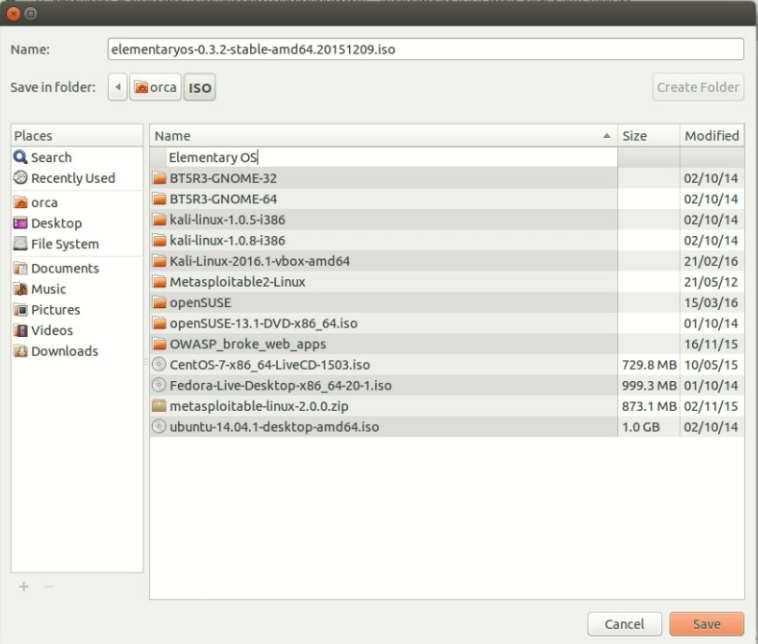Click the kali-linux-1.0.5-i386 folder icon
The width and height of the screenshot is (758, 644).
coord(159,220)
